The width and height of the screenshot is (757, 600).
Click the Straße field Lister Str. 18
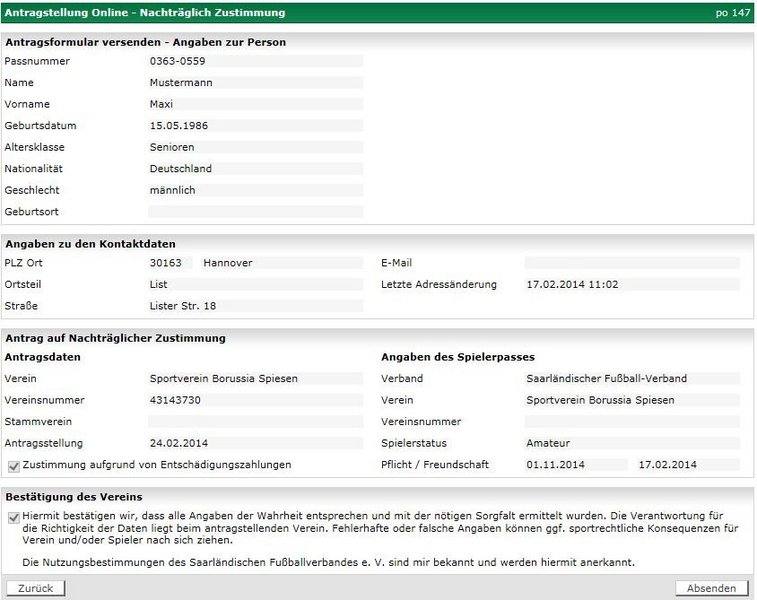(255, 306)
